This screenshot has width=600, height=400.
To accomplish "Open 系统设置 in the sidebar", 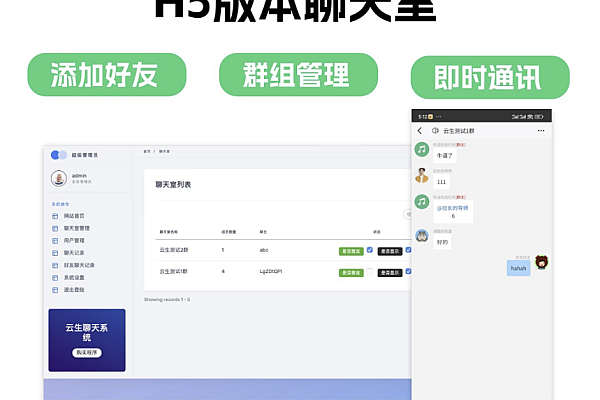I will (x=74, y=278).
